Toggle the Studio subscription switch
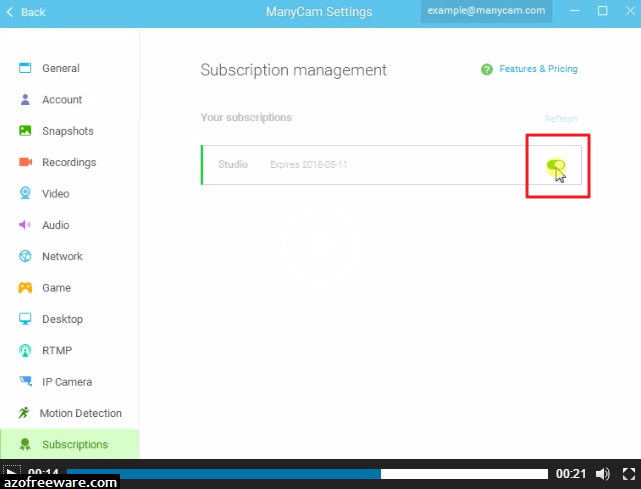This screenshot has height=489, width=641. pos(556,165)
